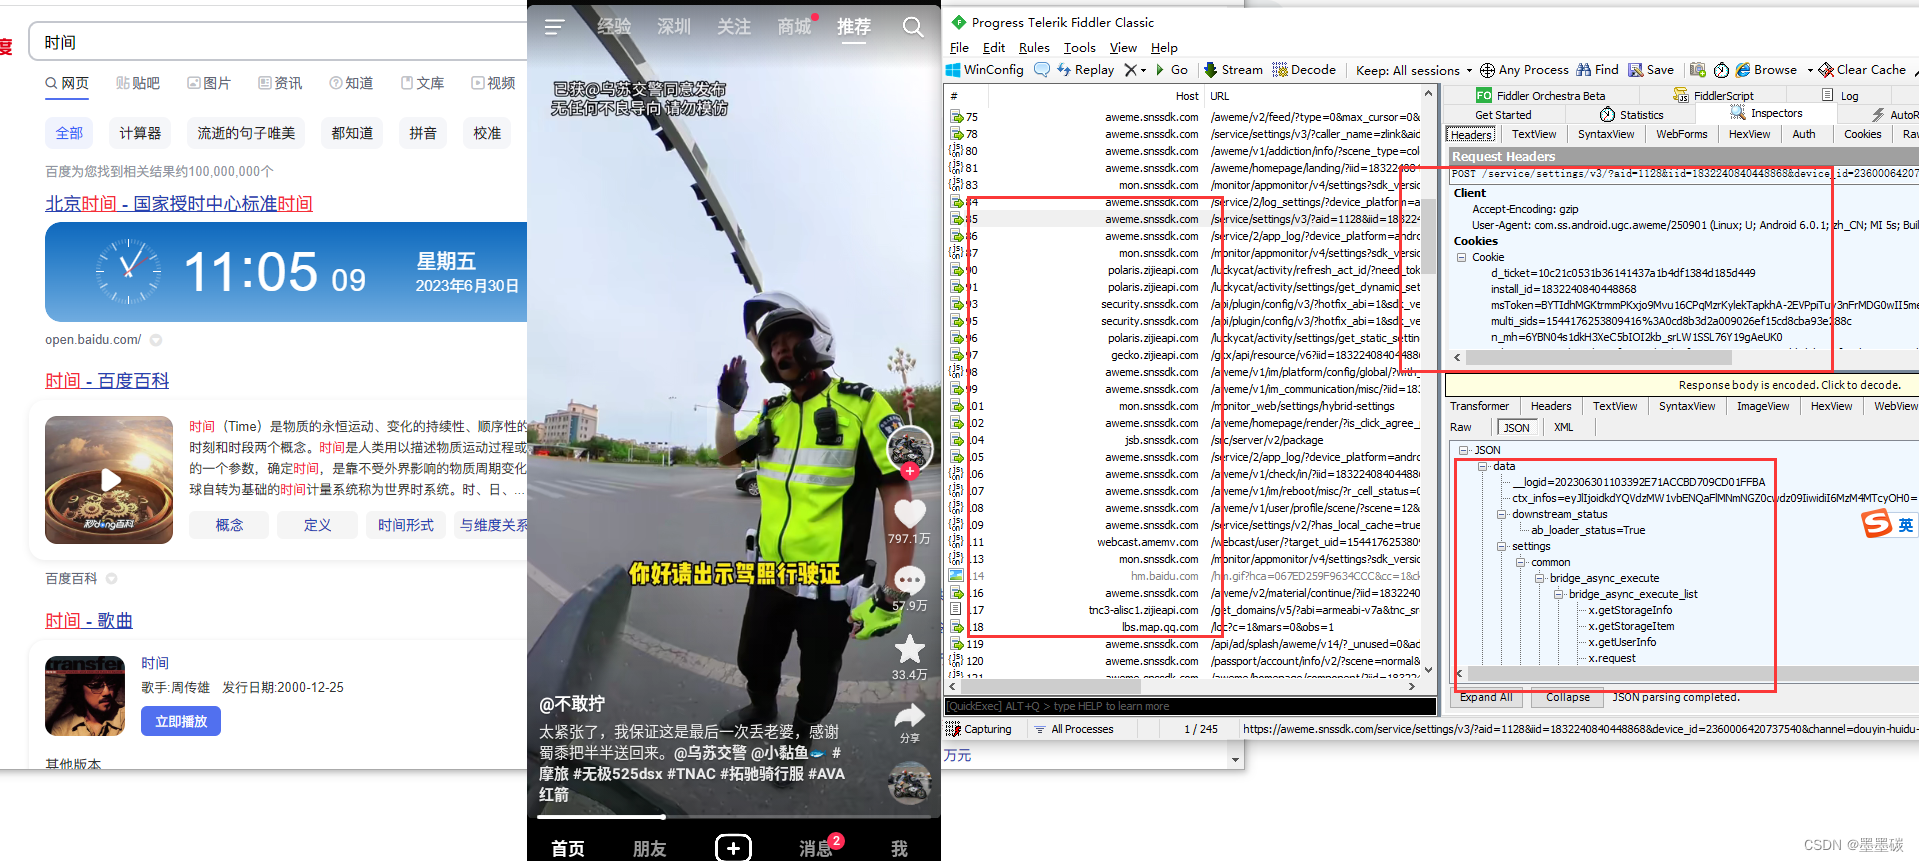
Task: Click the timer stopwatch icon in Fiddler toolbar
Action: click(x=1721, y=70)
